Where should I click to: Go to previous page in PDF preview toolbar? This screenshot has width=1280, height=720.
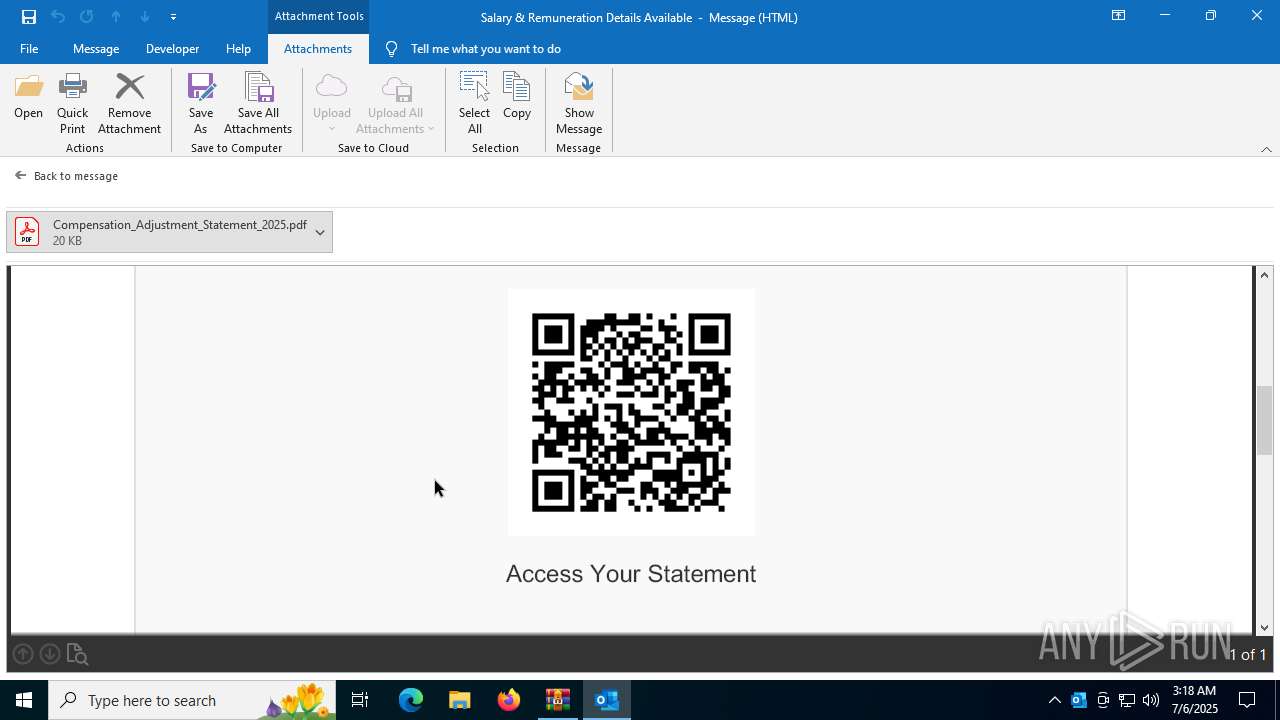23,654
